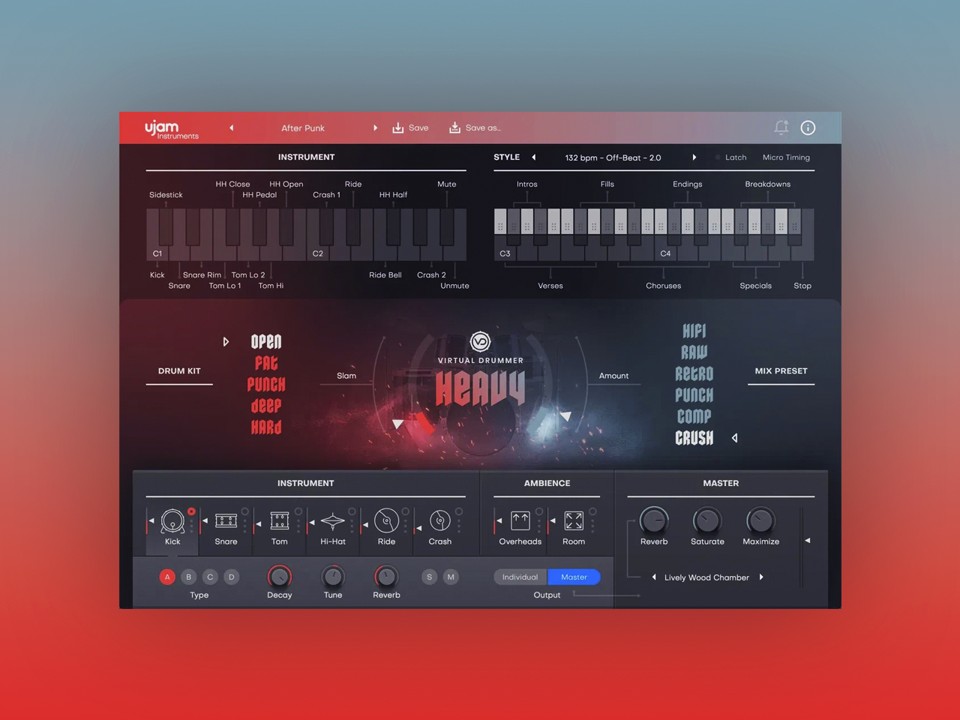
Task: Adjust the Saturate knob
Action: tap(707, 521)
